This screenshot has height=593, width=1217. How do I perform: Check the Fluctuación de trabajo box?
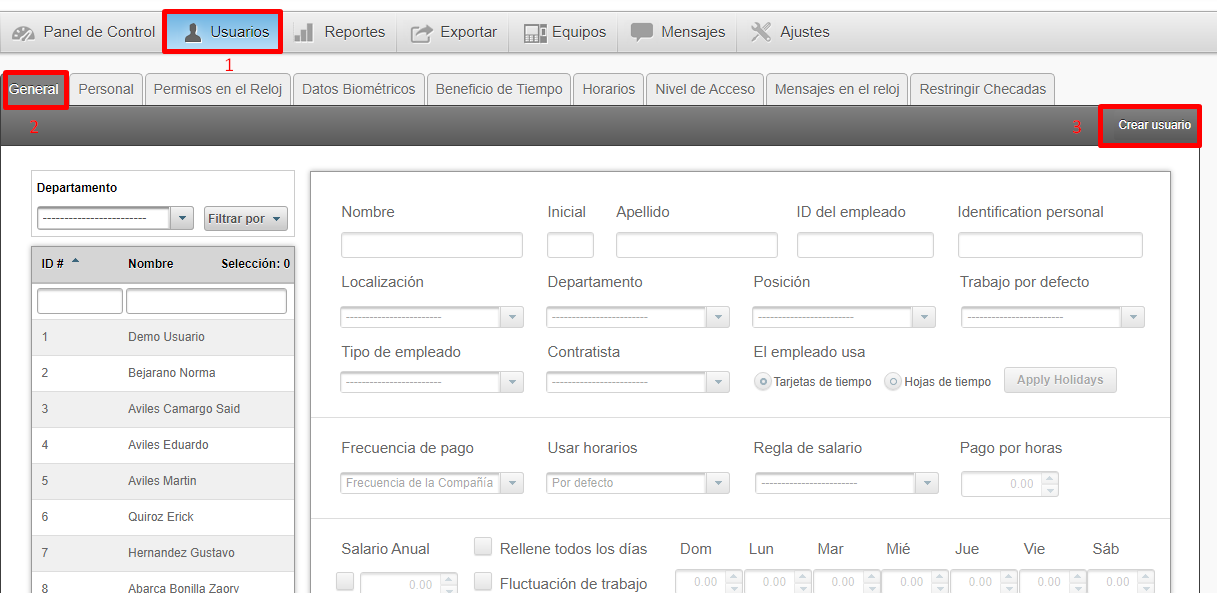point(483,582)
